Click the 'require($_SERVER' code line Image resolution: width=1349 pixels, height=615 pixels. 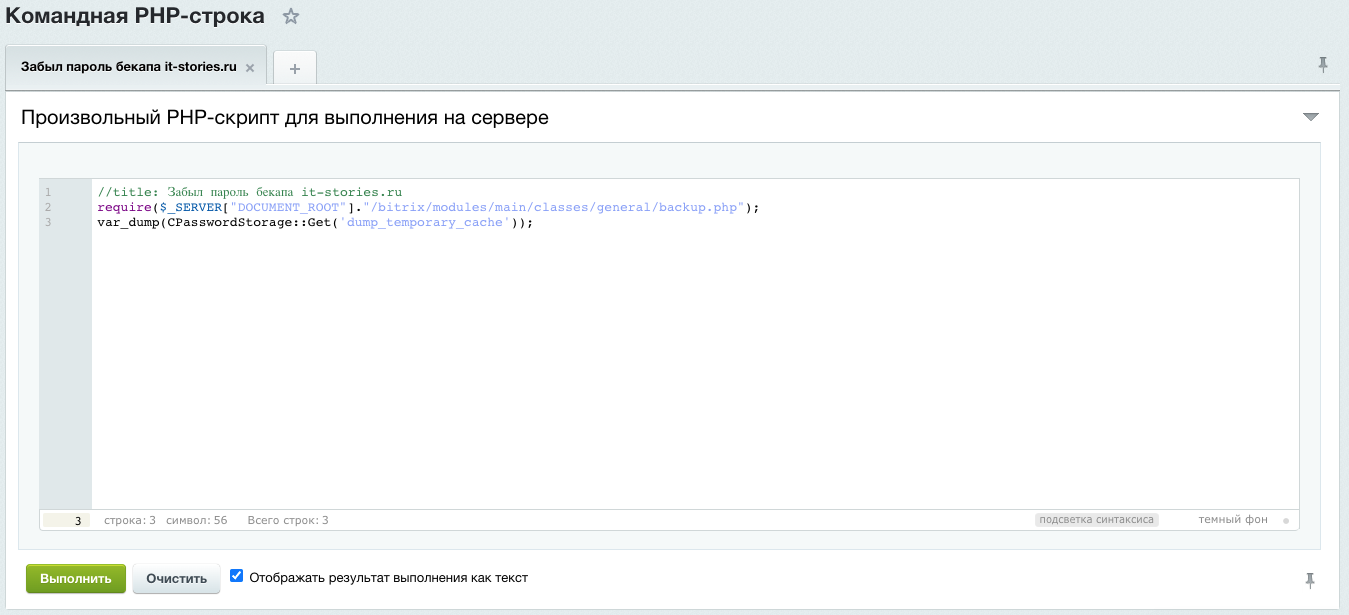429,207
